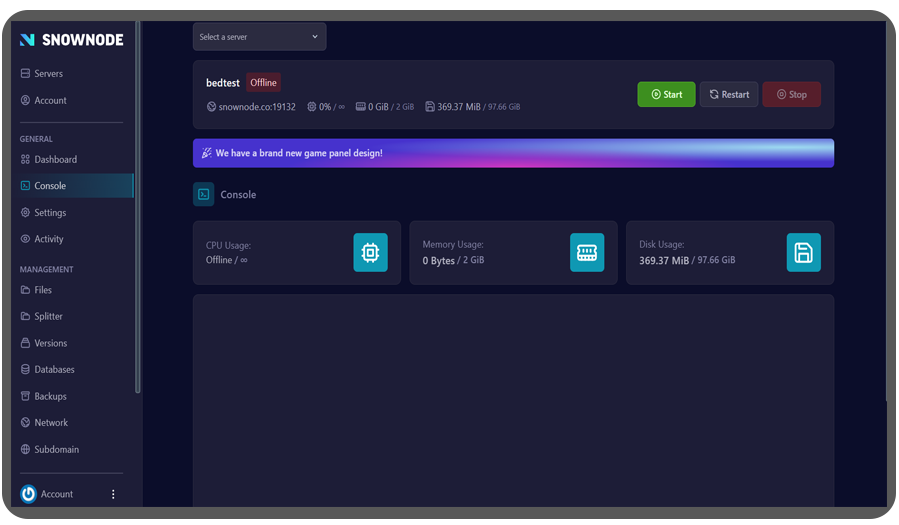Click the '0 Bytes / 2 GiB' value
The height and width of the screenshot is (525, 899).
(x=453, y=260)
